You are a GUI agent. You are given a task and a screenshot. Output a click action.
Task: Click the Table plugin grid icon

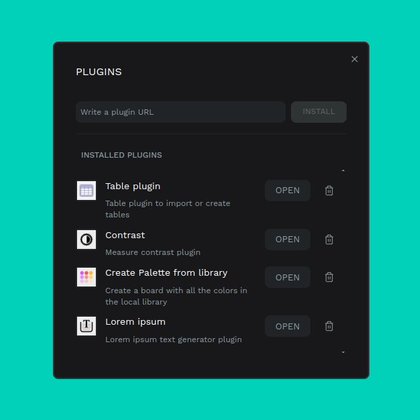pyautogui.click(x=86, y=191)
